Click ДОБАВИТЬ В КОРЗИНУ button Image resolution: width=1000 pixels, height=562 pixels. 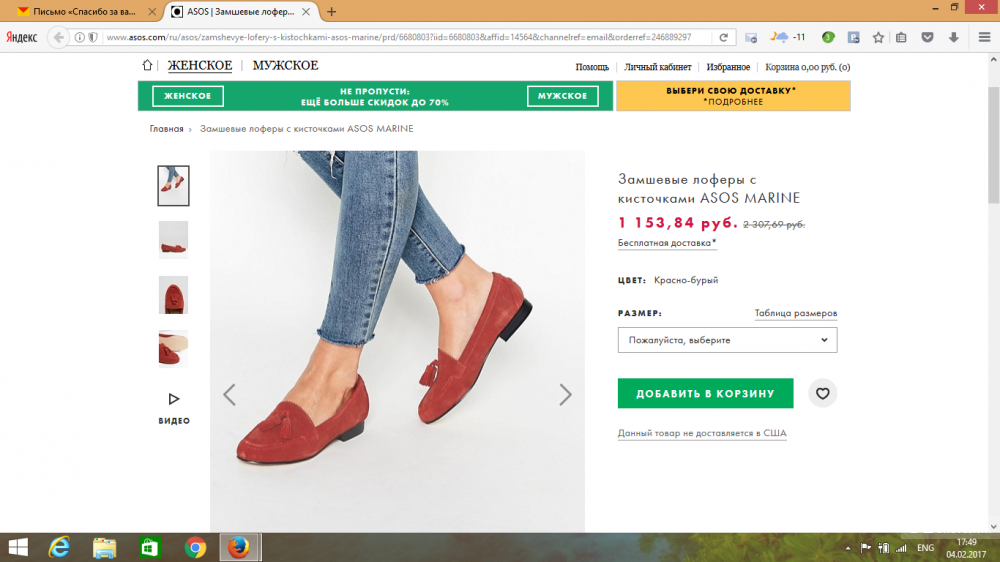tap(705, 394)
